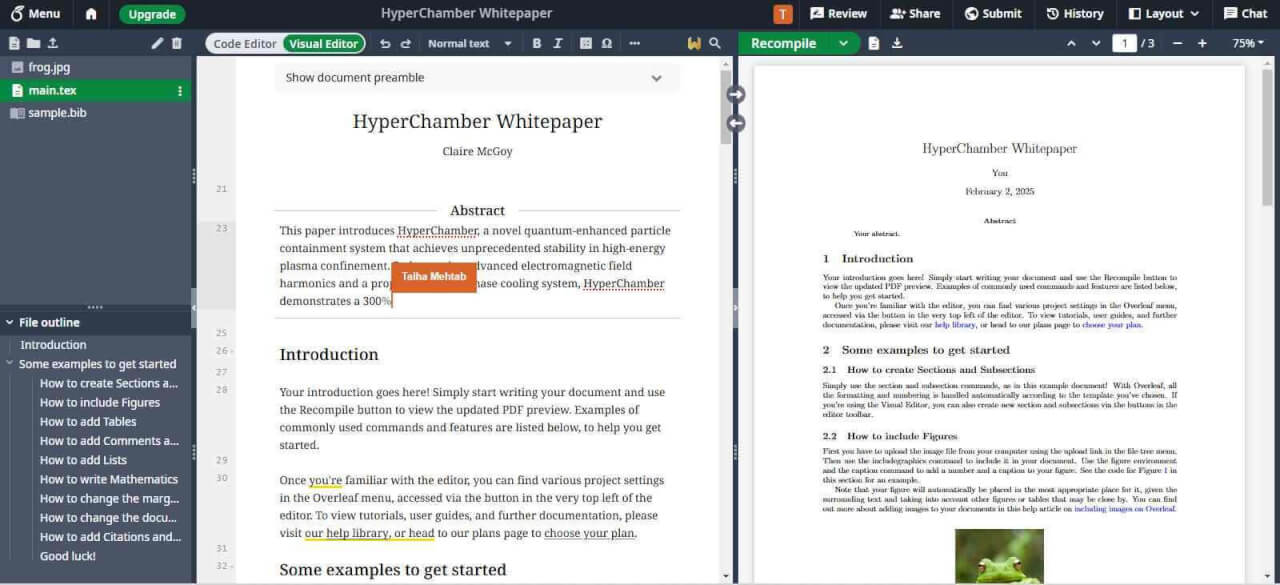Click the Upgrade button
Viewport: 1280px width, 585px height.
click(x=151, y=14)
